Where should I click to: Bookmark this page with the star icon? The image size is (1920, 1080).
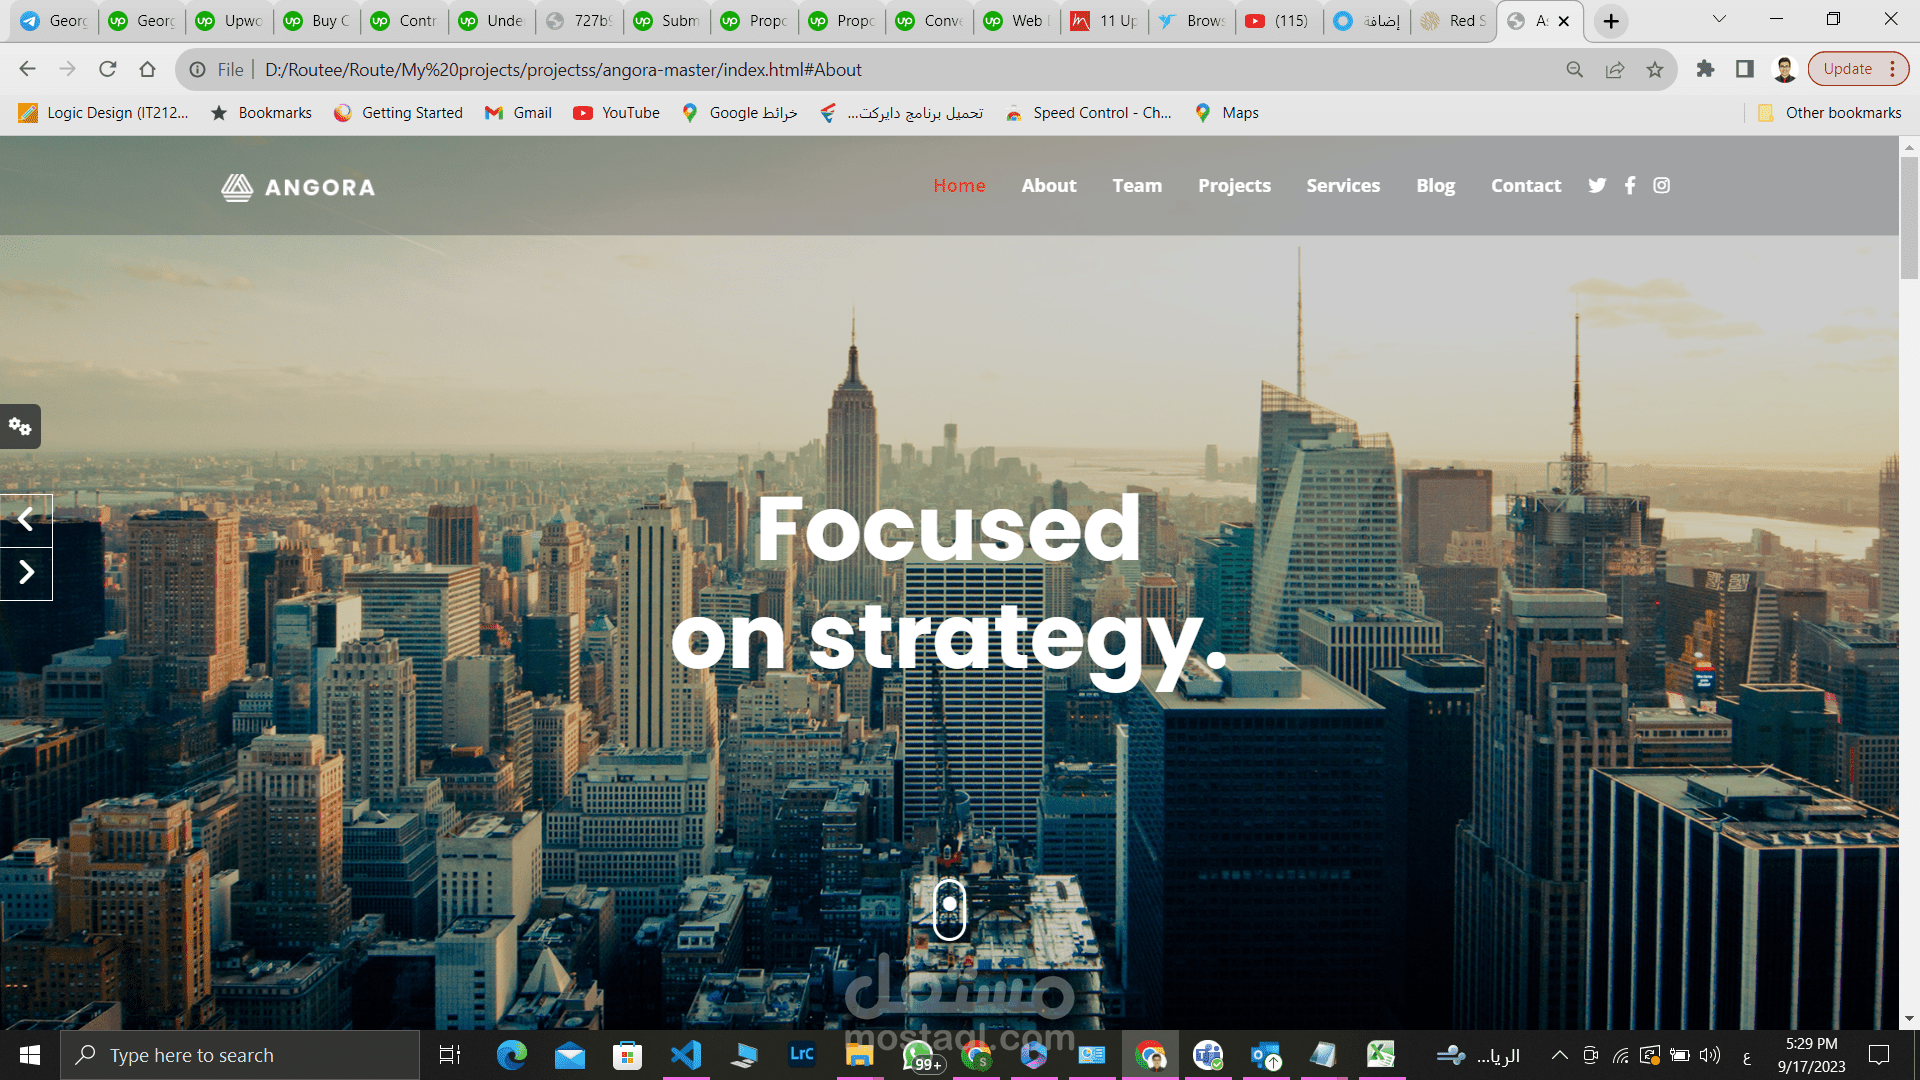(x=1655, y=70)
